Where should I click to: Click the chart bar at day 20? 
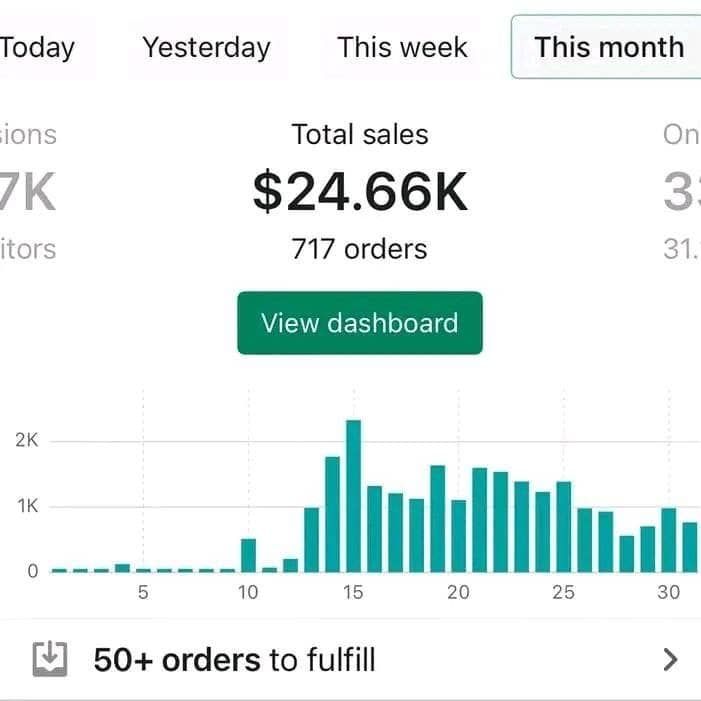pyautogui.click(x=458, y=535)
